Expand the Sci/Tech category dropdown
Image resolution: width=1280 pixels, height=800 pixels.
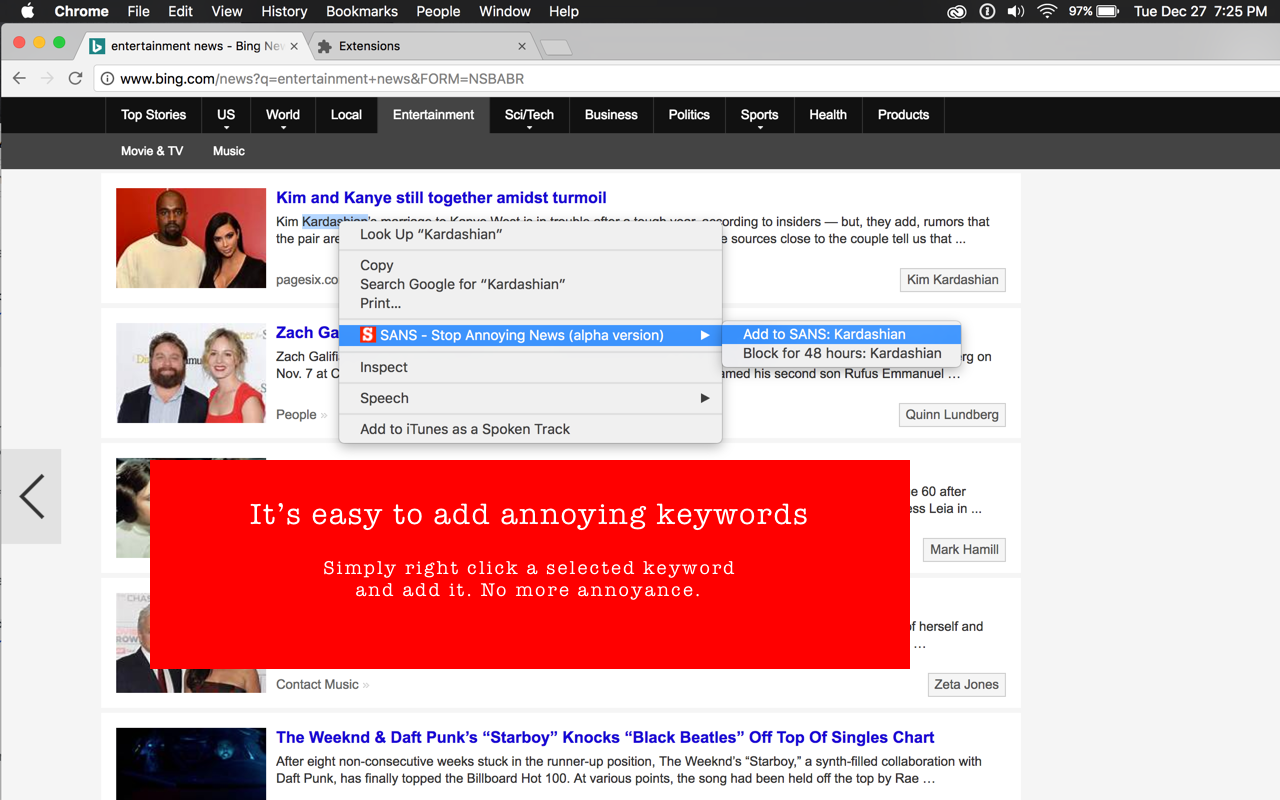pos(529,115)
